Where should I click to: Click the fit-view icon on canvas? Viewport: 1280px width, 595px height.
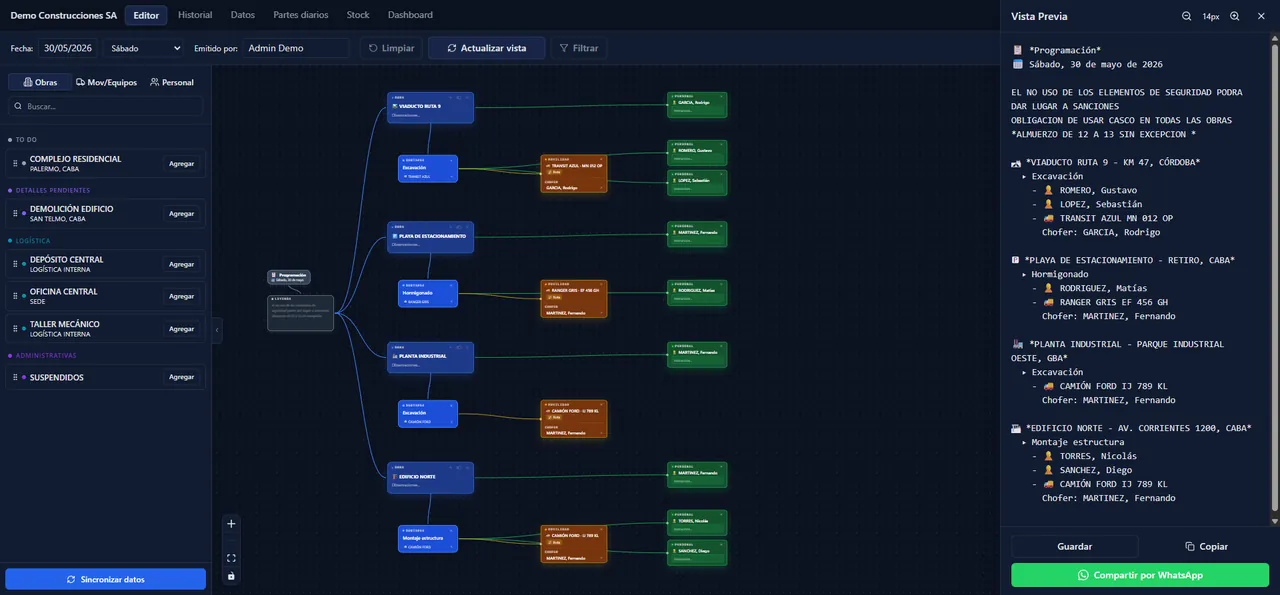click(231, 558)
